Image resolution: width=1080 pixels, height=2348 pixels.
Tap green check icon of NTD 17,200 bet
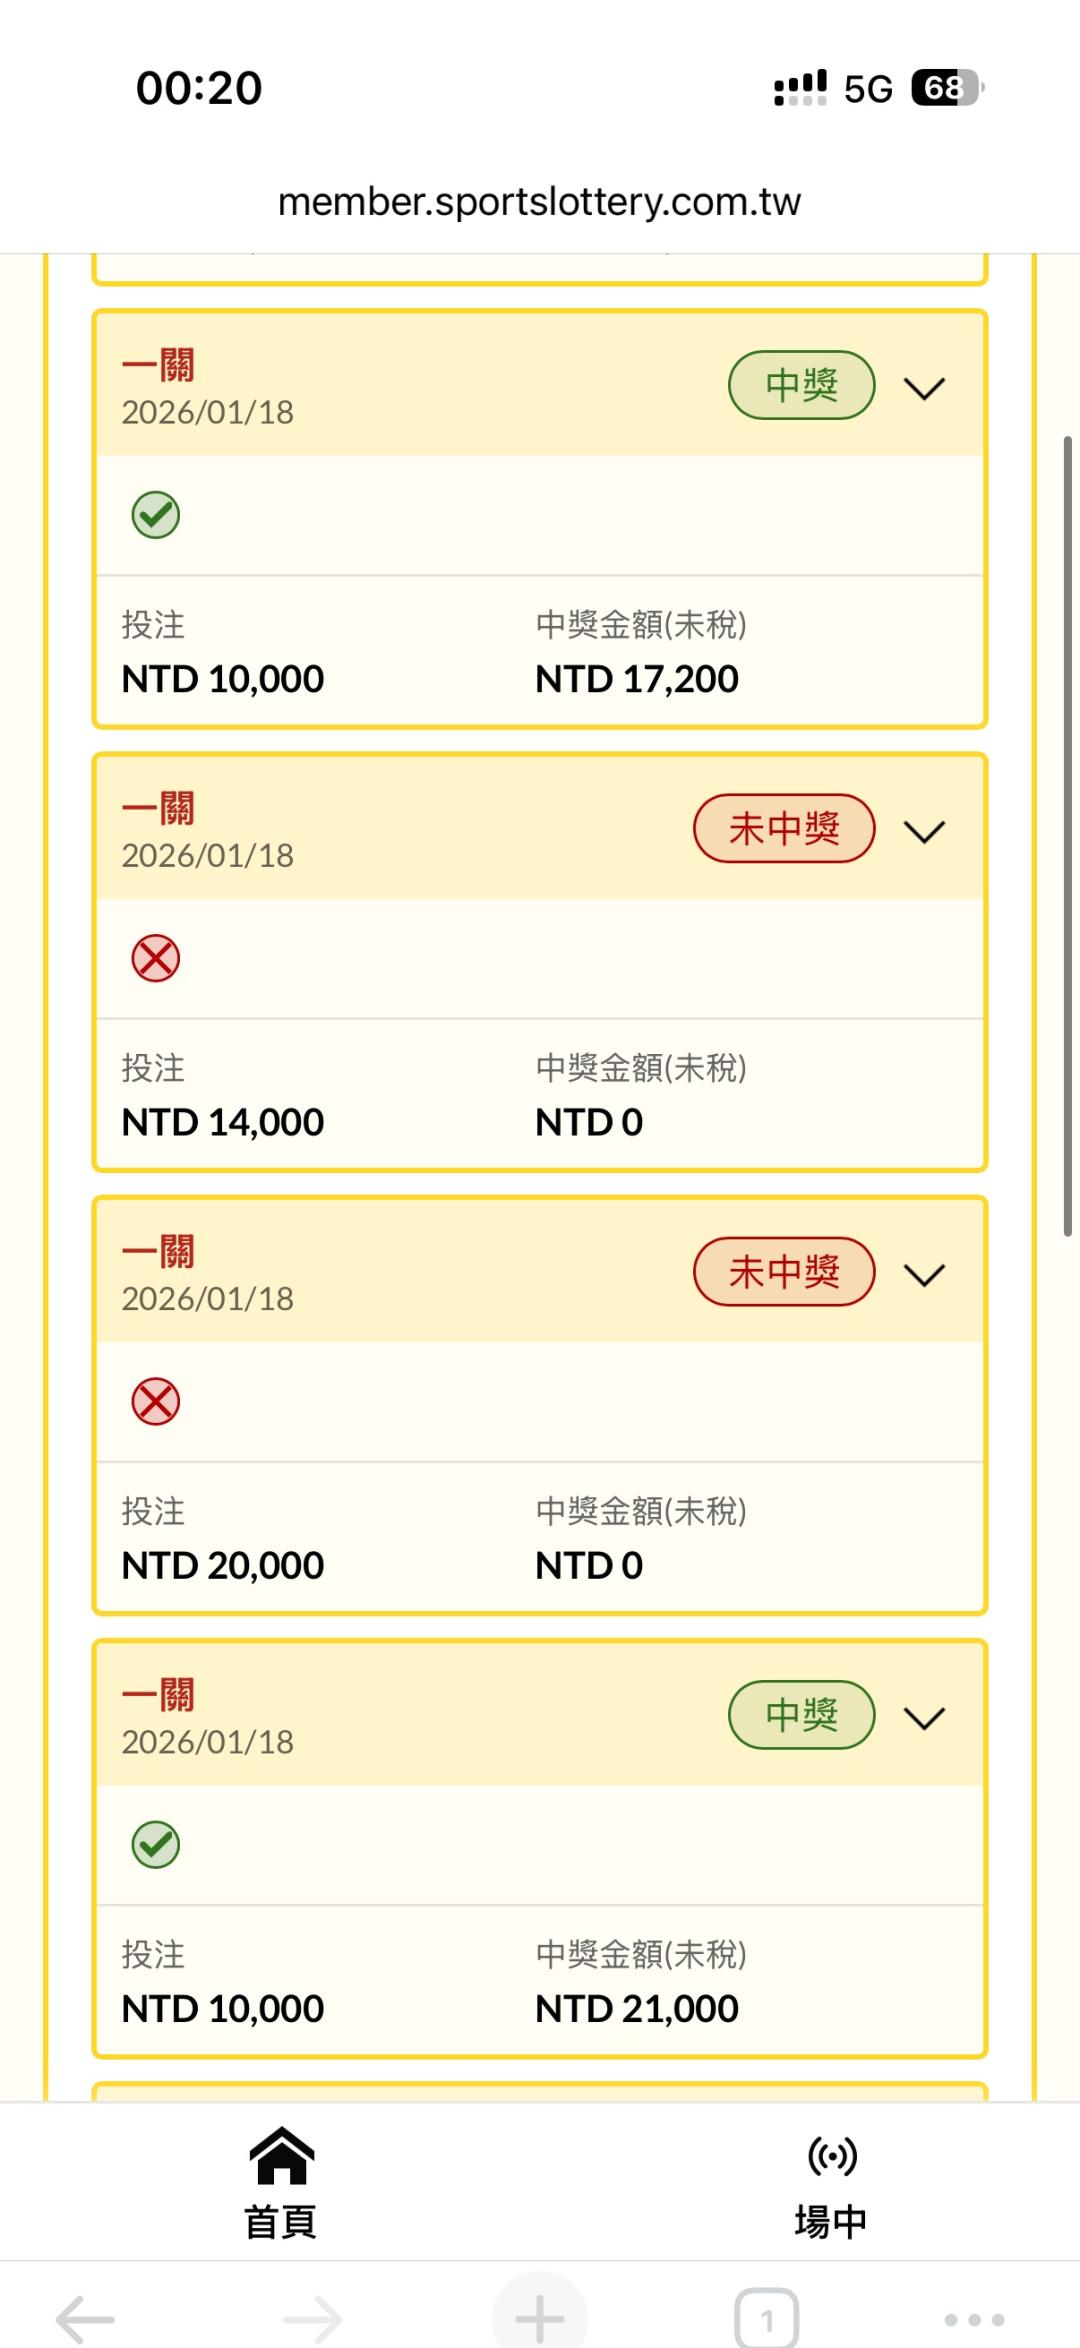156,515
